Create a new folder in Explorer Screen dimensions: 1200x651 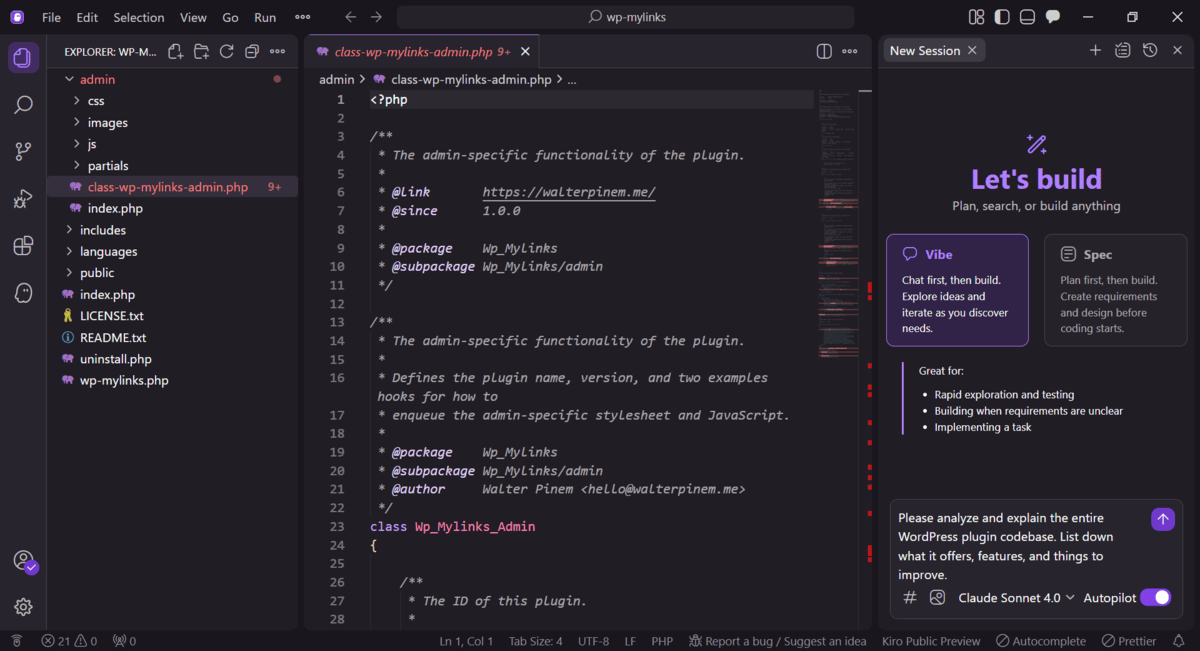pyautogui.click(x=201, y=52)
